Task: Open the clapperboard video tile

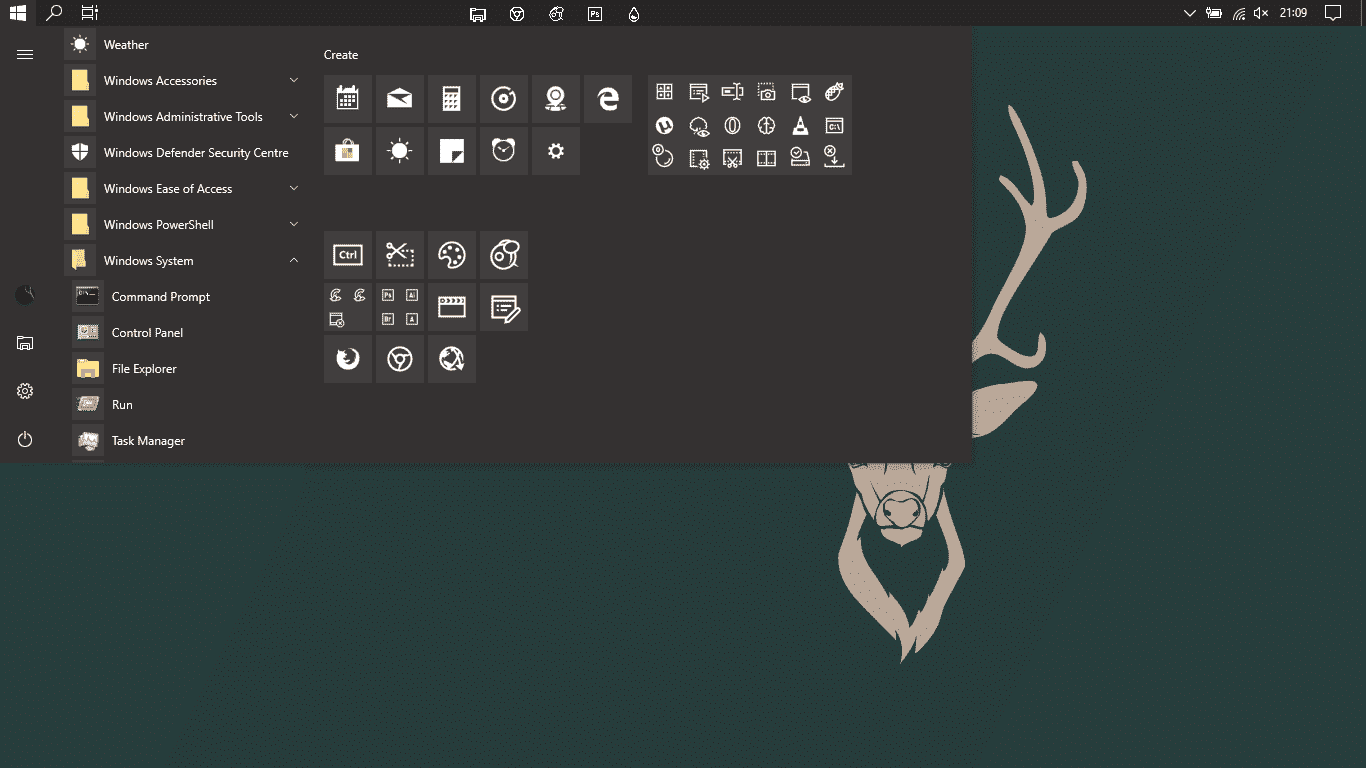Action: point(452,307)
